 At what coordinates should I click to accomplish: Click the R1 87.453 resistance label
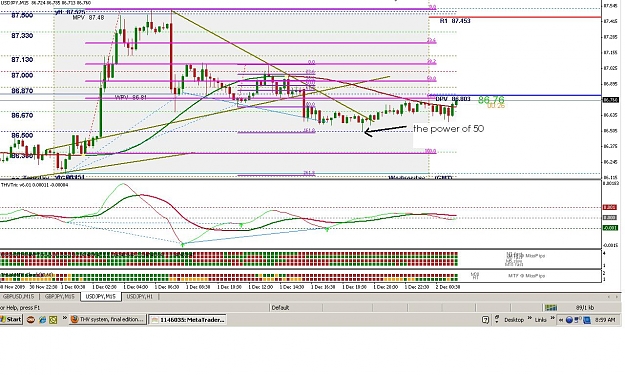455,21
